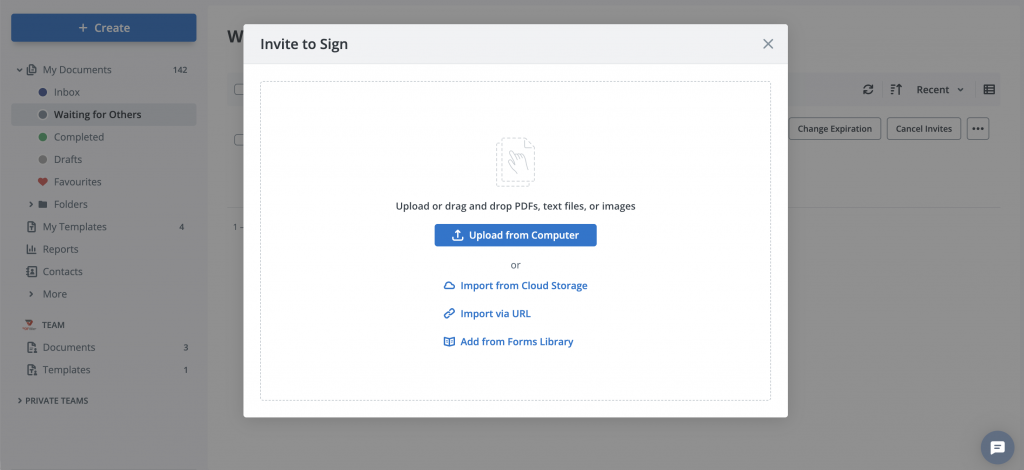Click the Folders folder icon
This screenshot has width=1024, height=470.
(43, 204)
